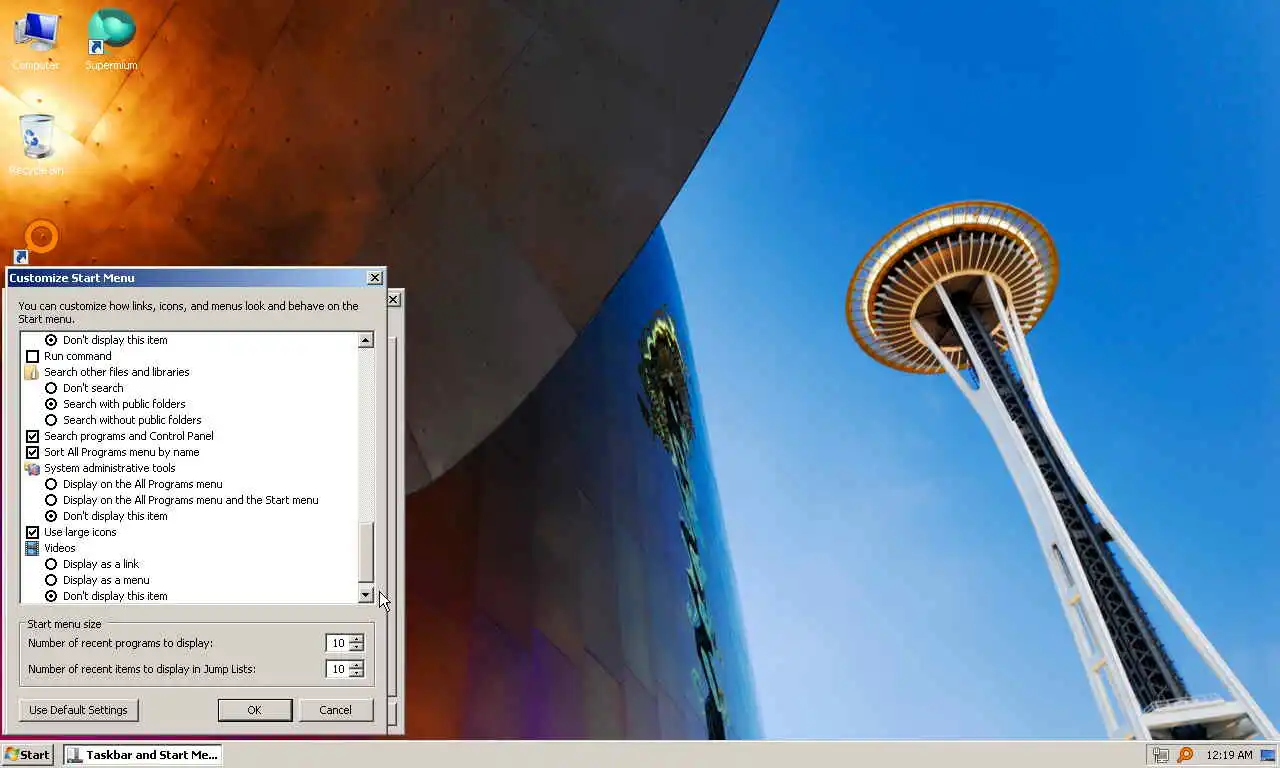Choose All Programs menu and Start menu
The width and height of the screenshot is (1280, 768).
pyautogui.click(x=51, y=500)
